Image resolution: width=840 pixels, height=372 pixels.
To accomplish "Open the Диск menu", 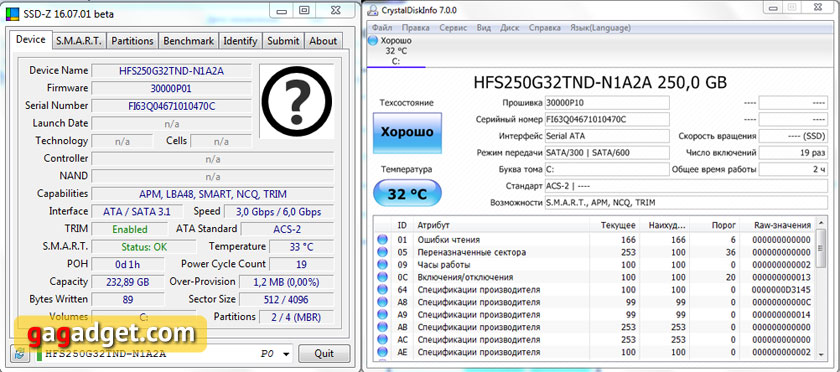I will point(509,27).
